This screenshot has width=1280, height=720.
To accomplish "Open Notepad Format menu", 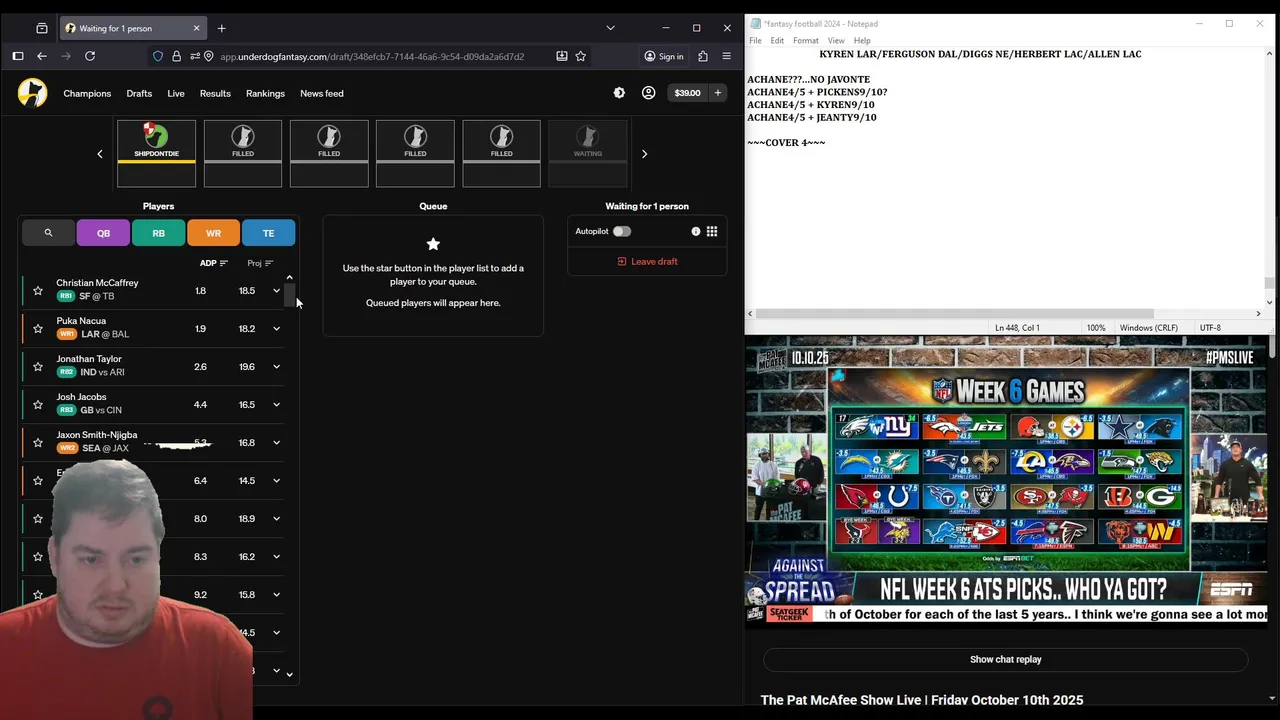I will [806, 41].
